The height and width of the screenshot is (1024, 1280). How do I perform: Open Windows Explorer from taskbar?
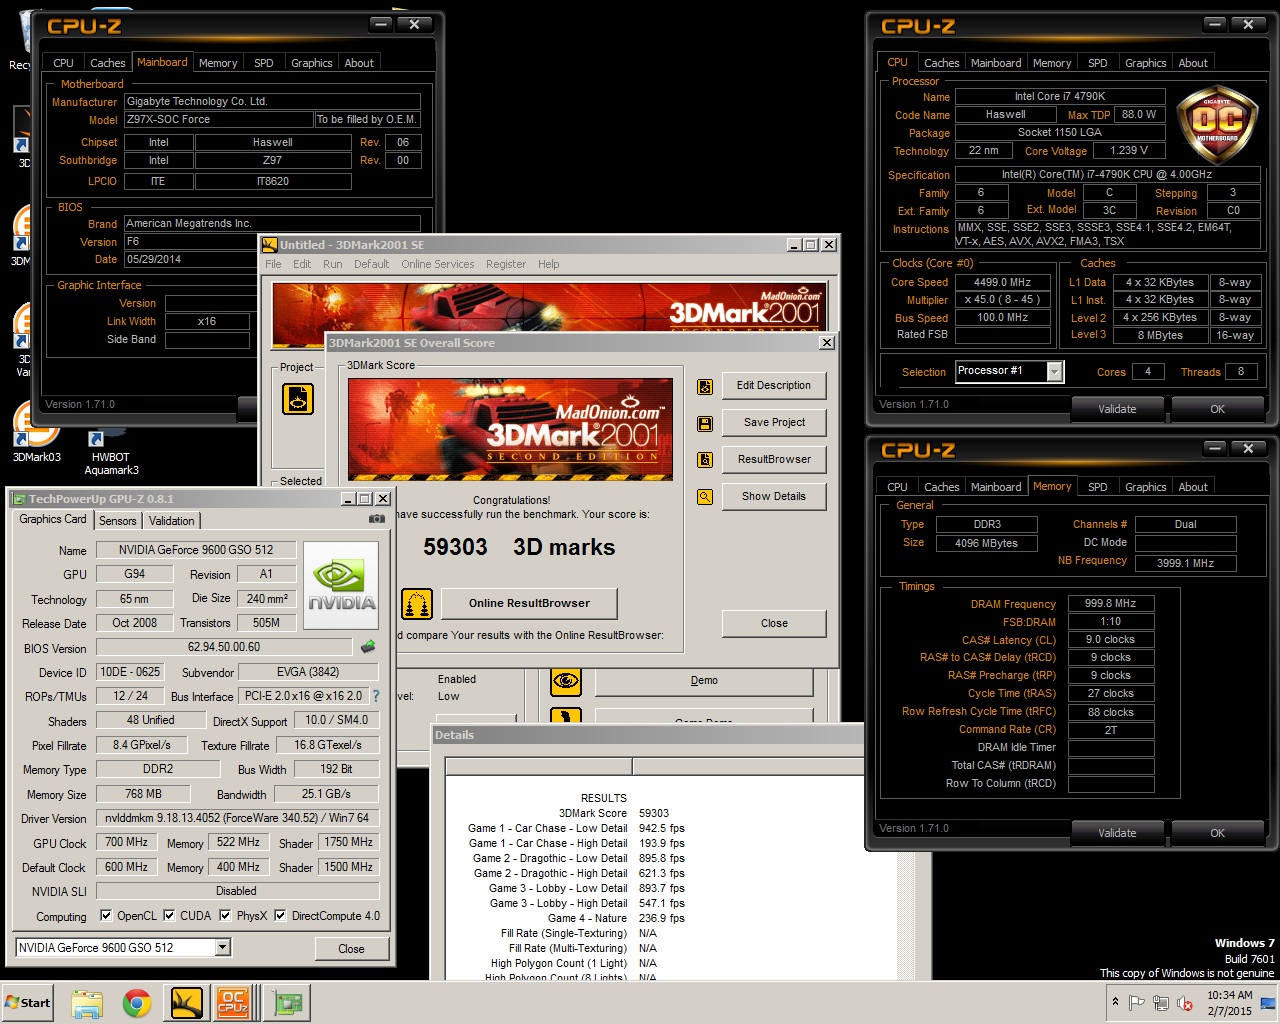[87, 1003]
